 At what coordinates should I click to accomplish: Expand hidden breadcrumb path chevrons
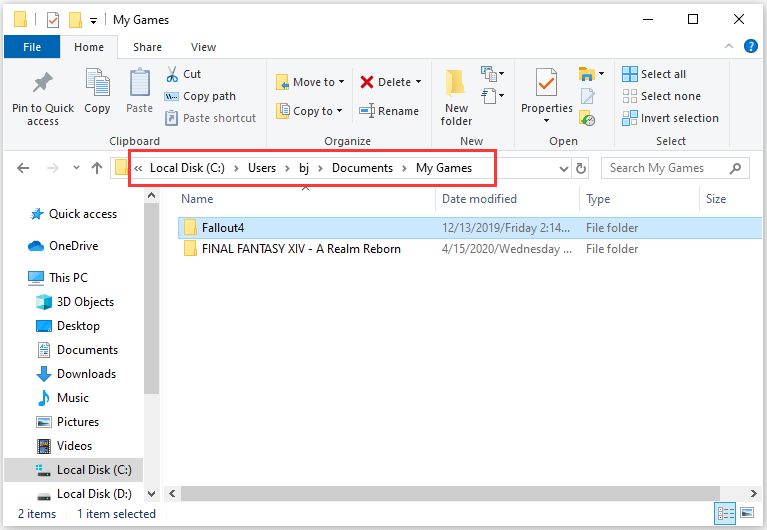(x=138, y=168)
